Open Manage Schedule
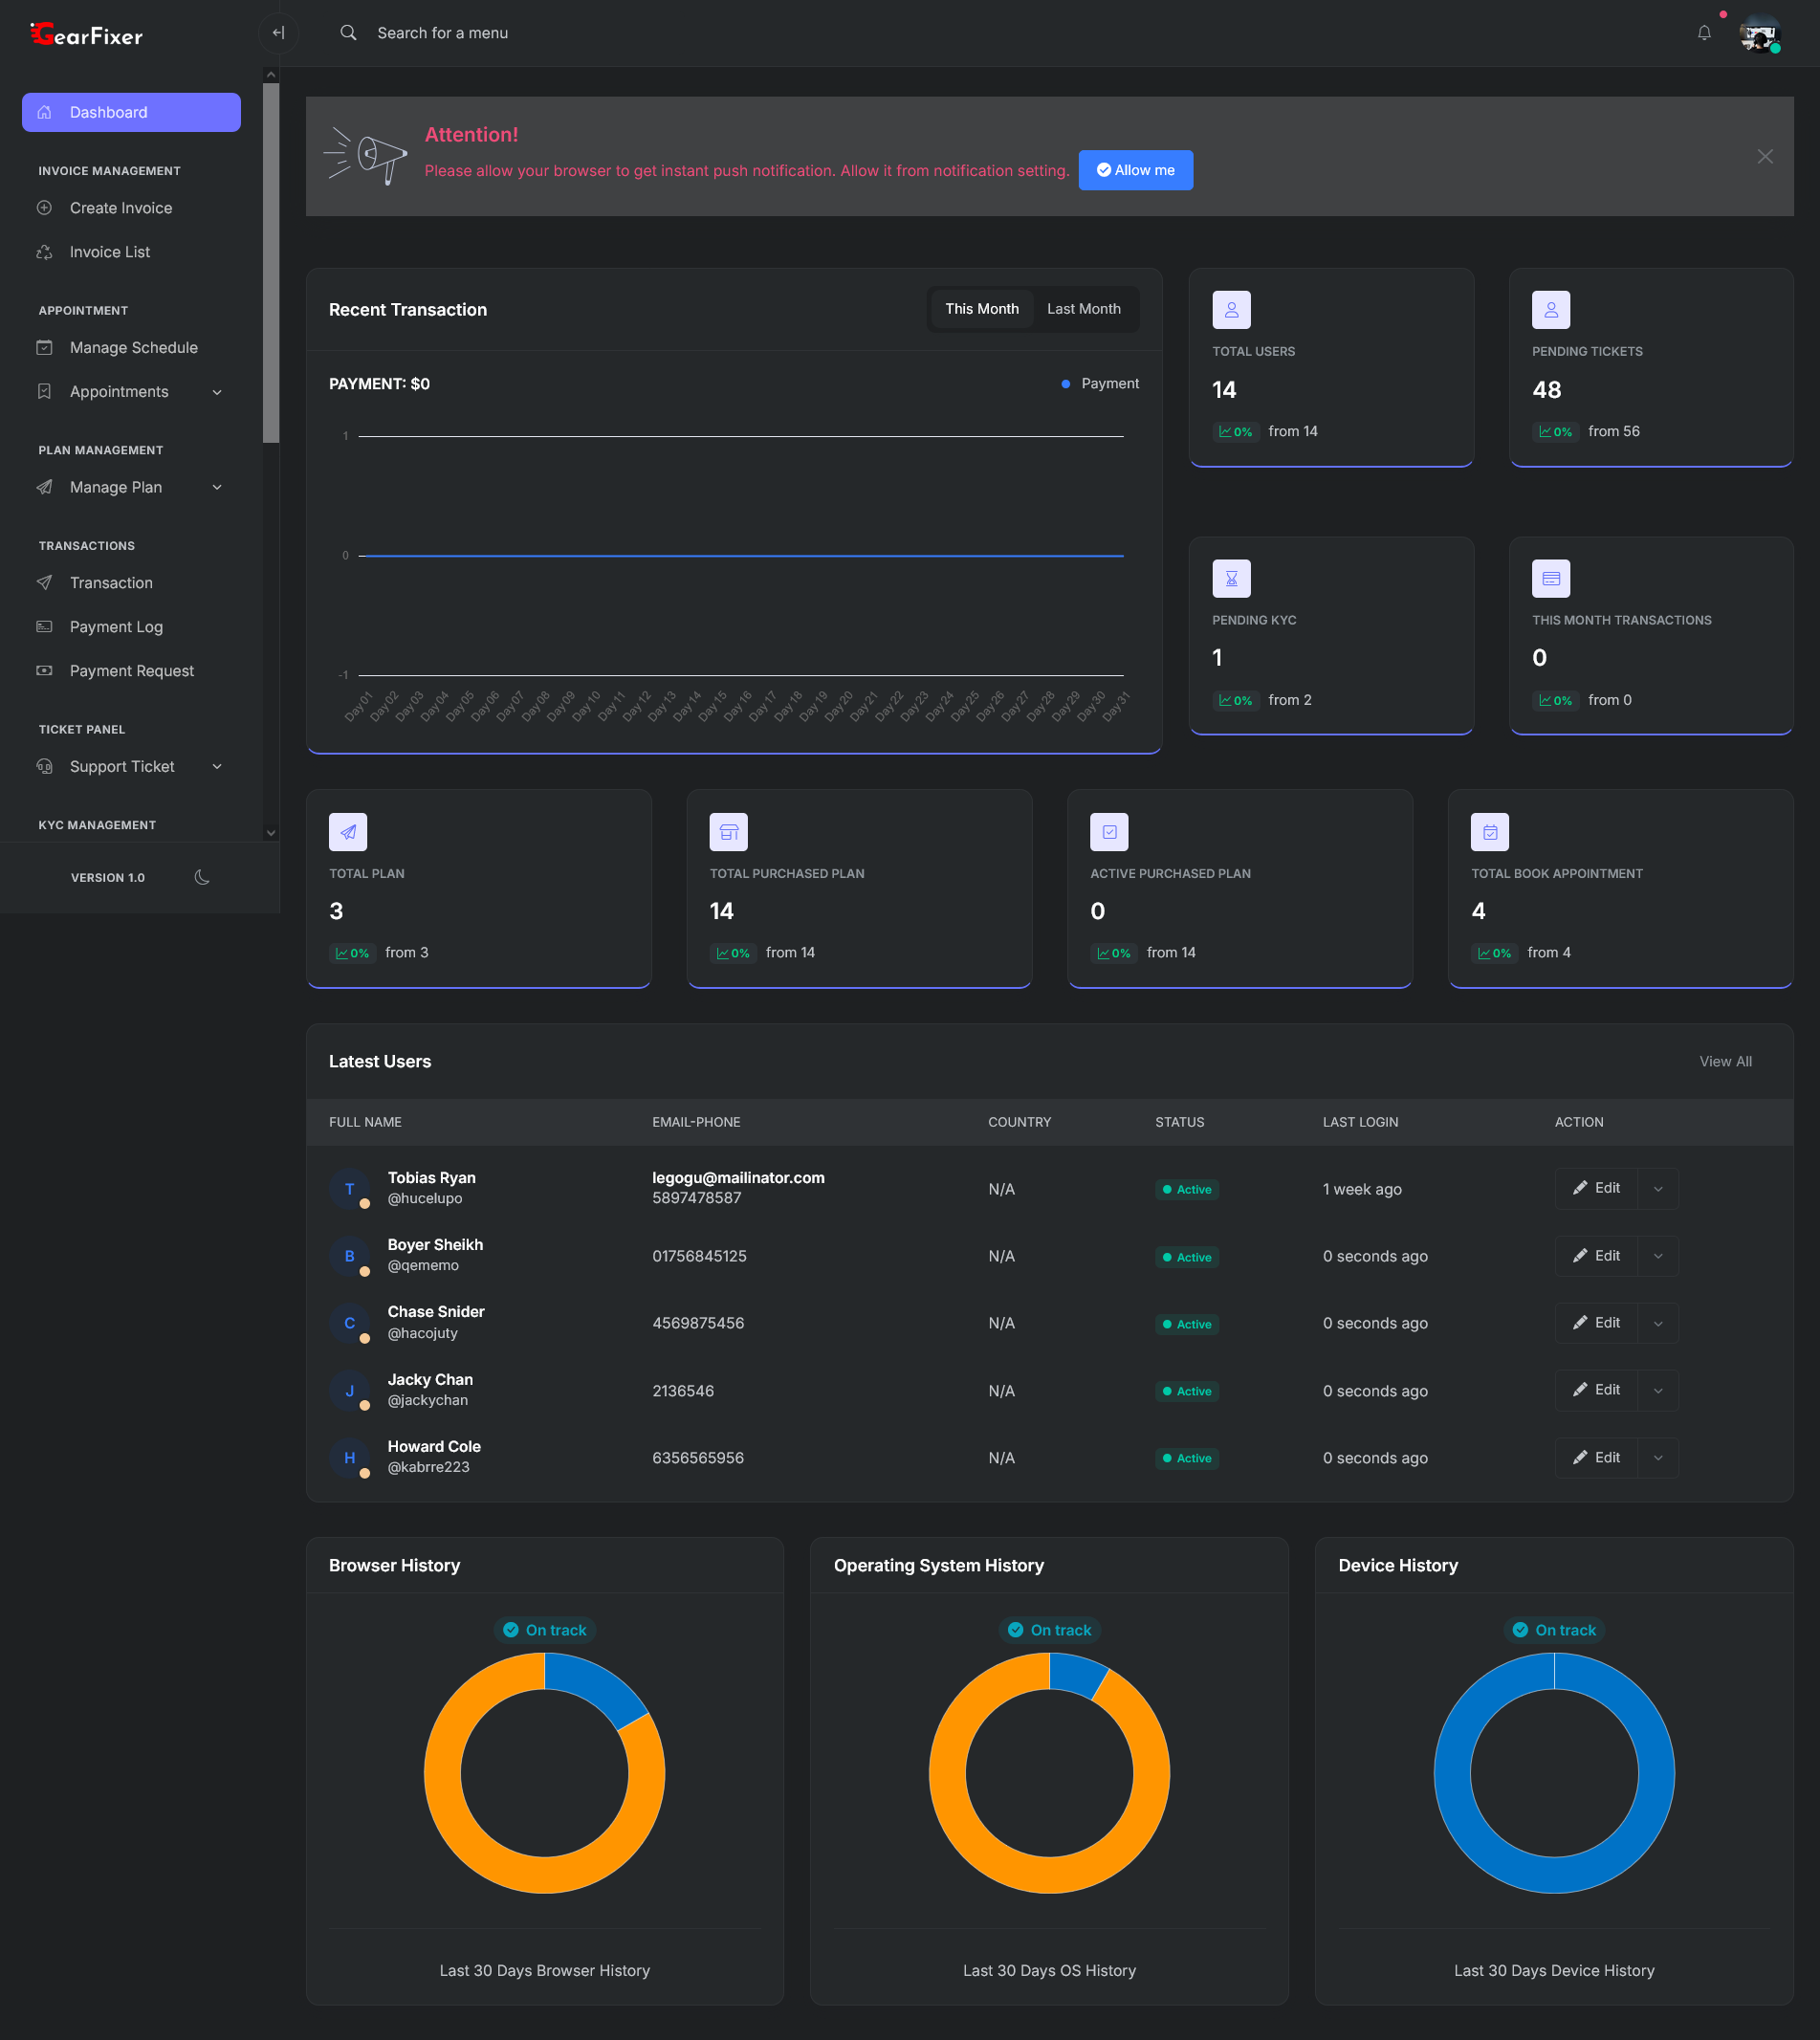 pyautogui.click(x=131, y=348)
